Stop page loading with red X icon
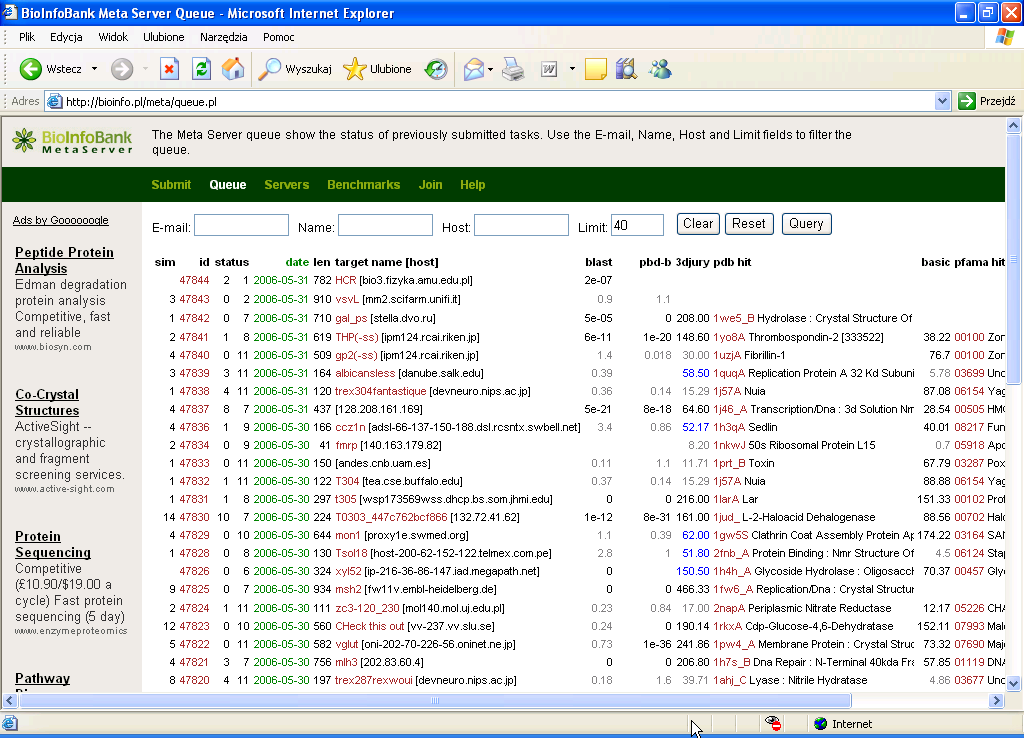 click(x=169, y=69)
